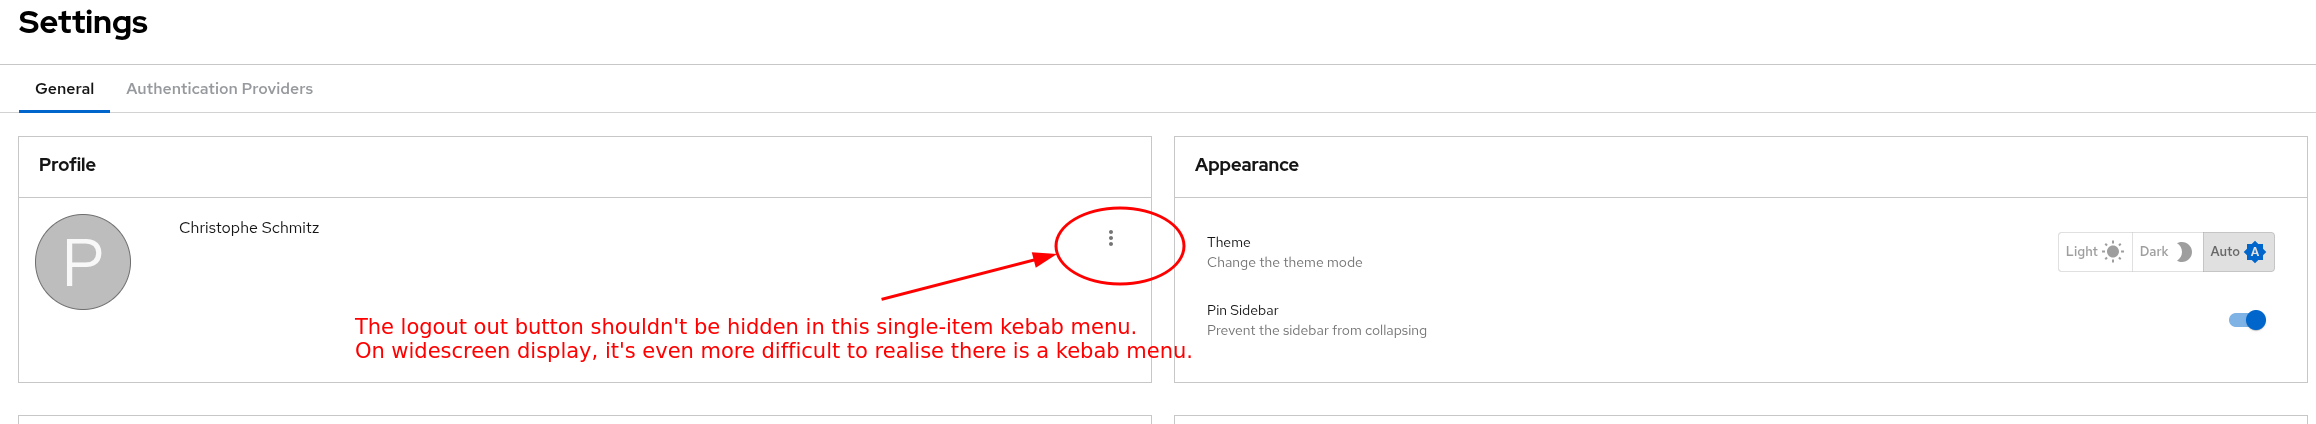The height and width of the screenshot is (424, 2316).
Task: Click the Auto theme badge icon
Action: (x=2255, y=252)
